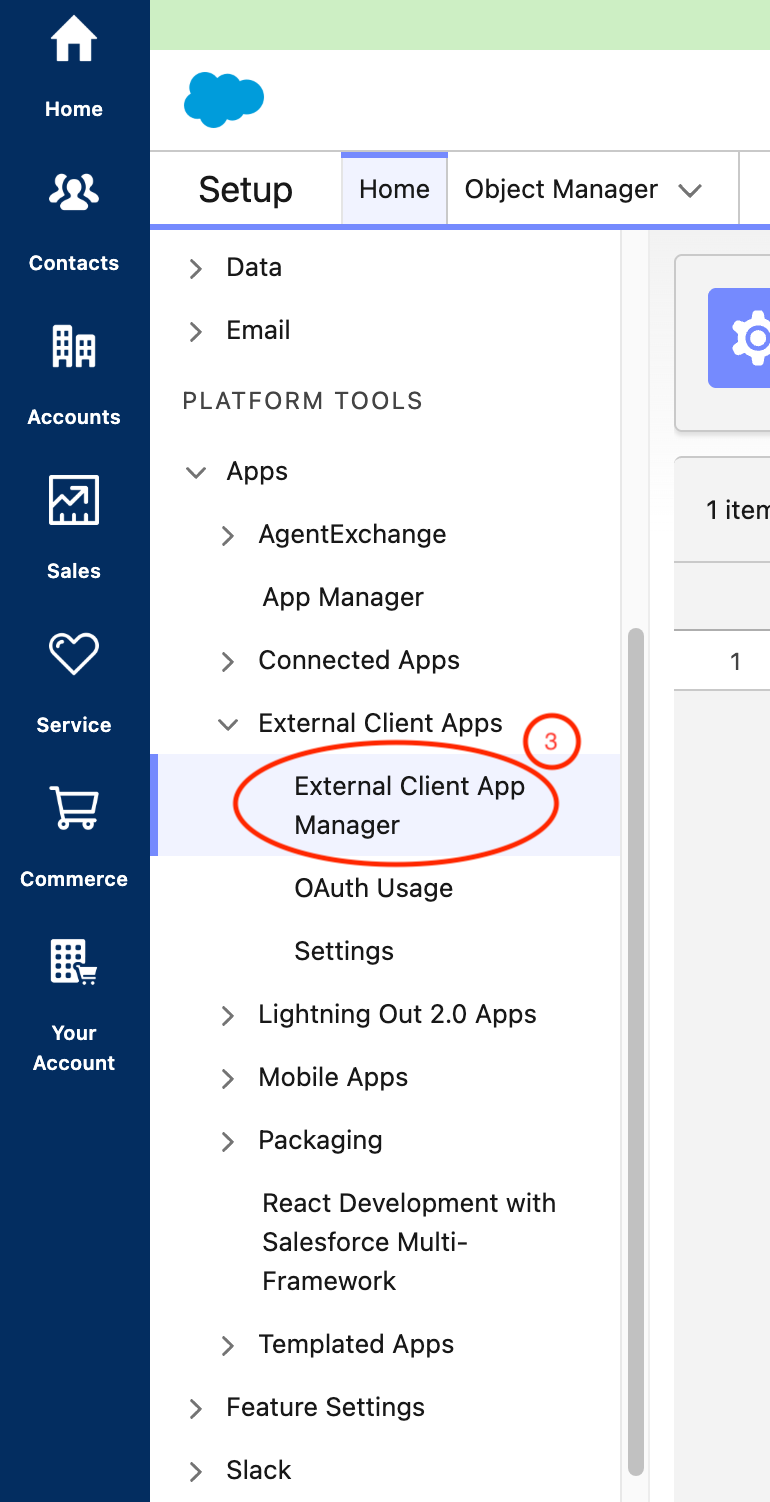The height and width of the screenshot is (1502, 770).
Task: Click row number 1 in the table
Action: (735, 661)
